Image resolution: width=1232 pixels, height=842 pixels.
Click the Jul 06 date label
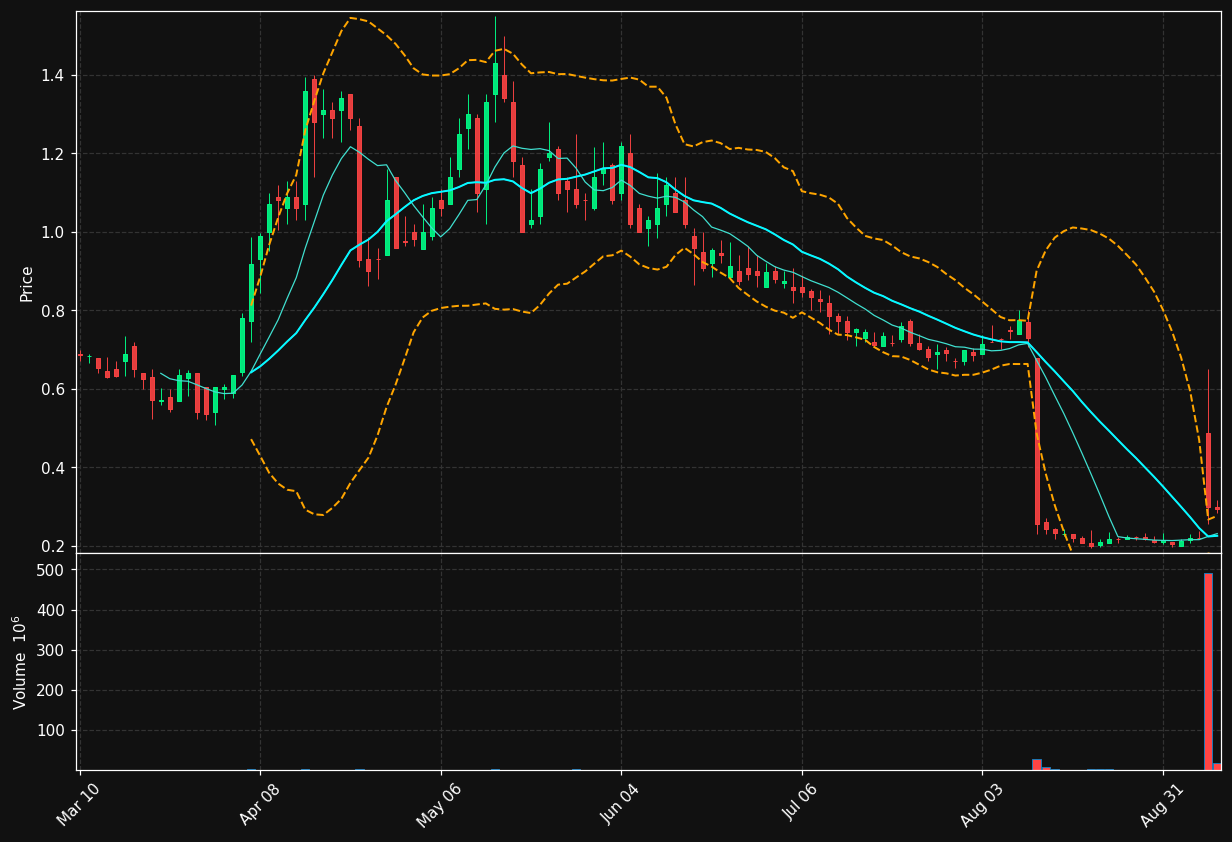(800, 804)
